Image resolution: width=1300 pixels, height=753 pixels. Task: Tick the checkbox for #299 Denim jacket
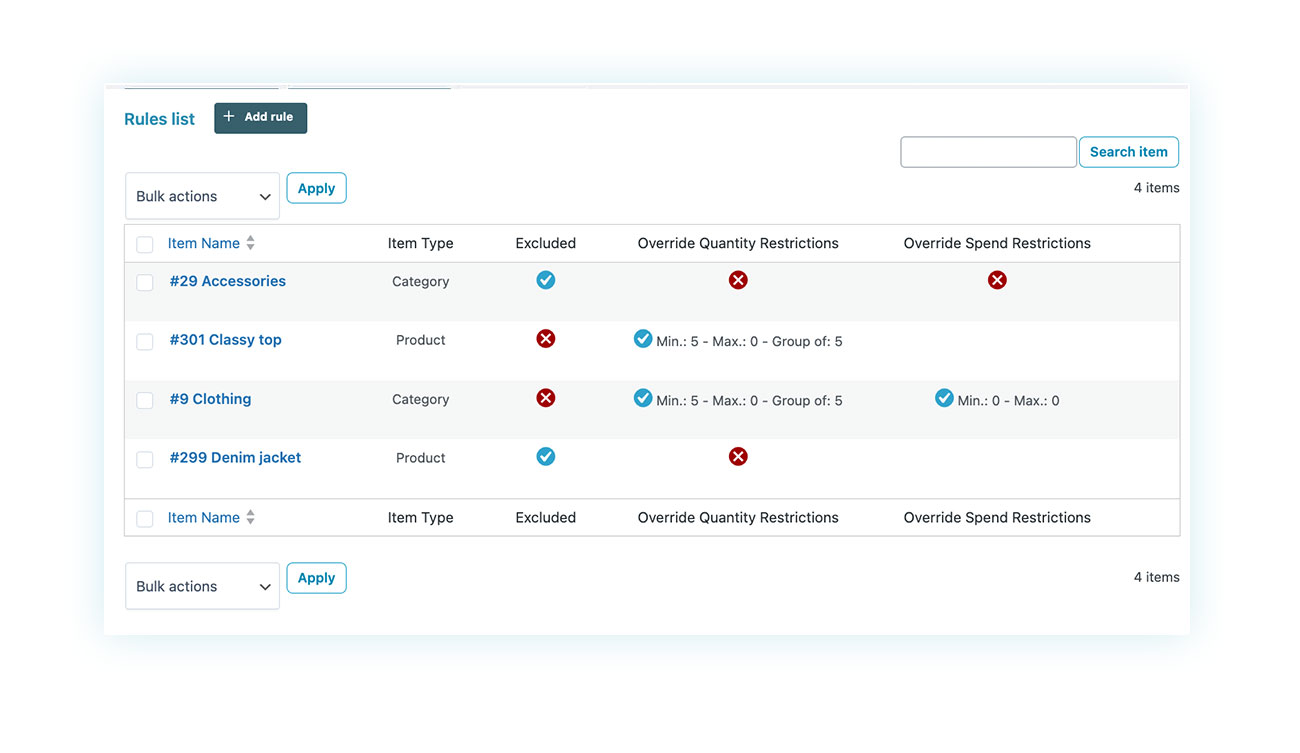tap(145, 460)
